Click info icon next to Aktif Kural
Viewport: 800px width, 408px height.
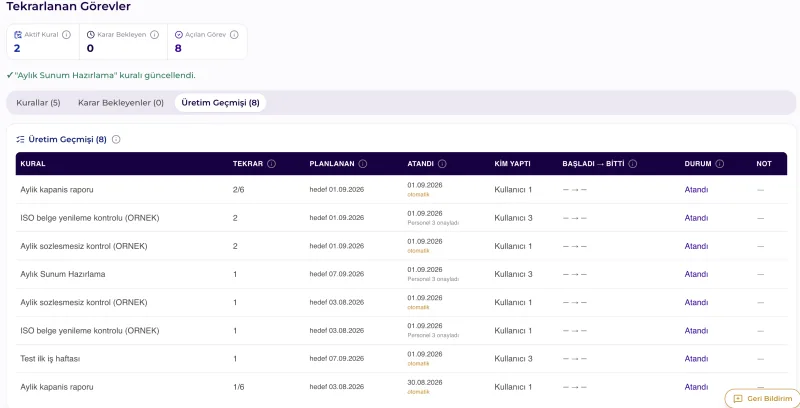pos(66,35)
